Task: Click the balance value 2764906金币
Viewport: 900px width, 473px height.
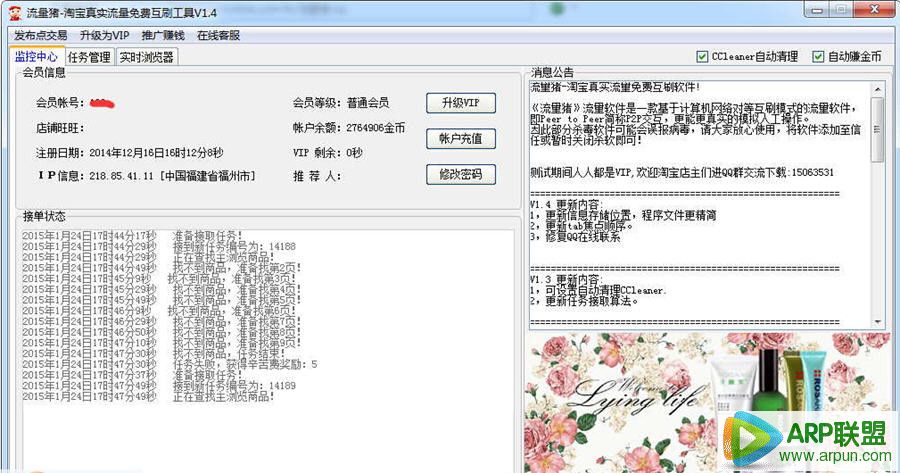Action: 376,127
